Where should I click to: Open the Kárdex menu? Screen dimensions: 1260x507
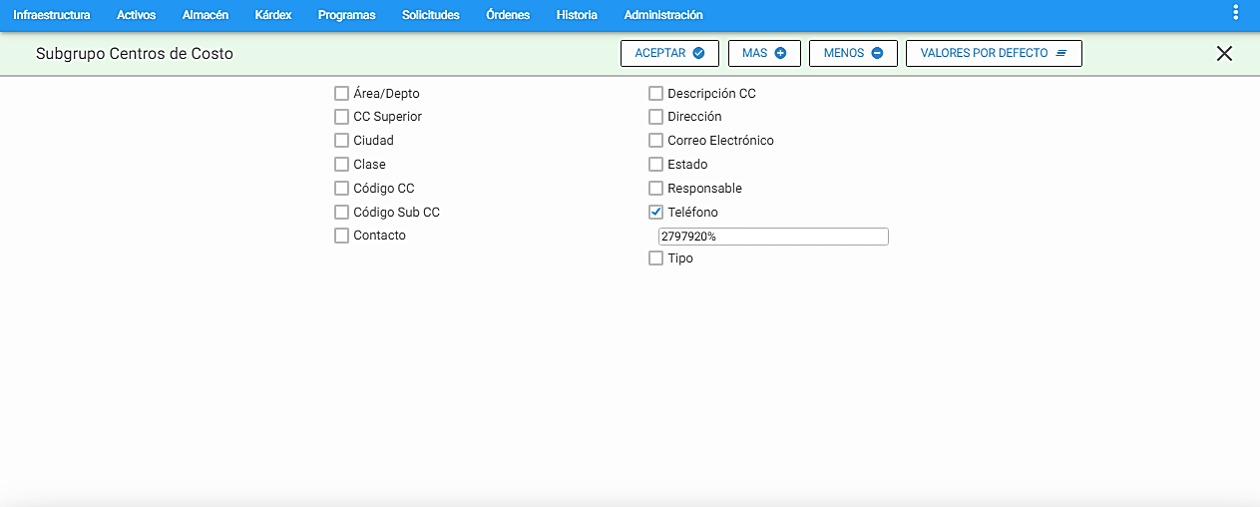coord(273,15)
